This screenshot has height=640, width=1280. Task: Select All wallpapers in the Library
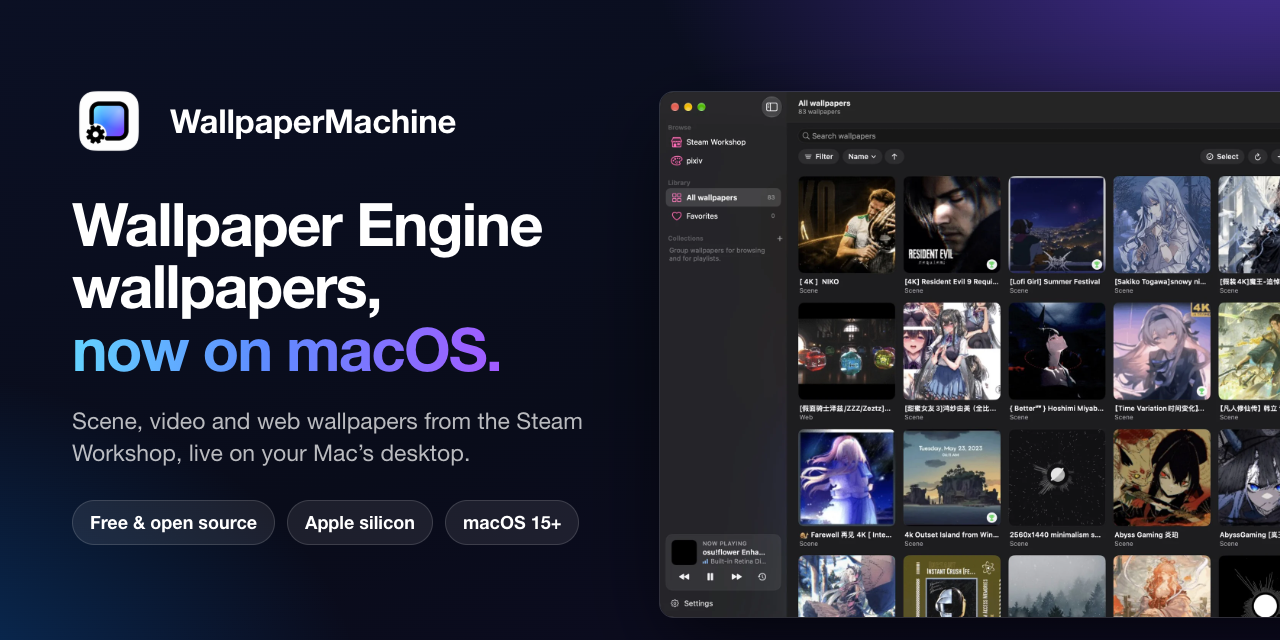(x=723, y=198)
